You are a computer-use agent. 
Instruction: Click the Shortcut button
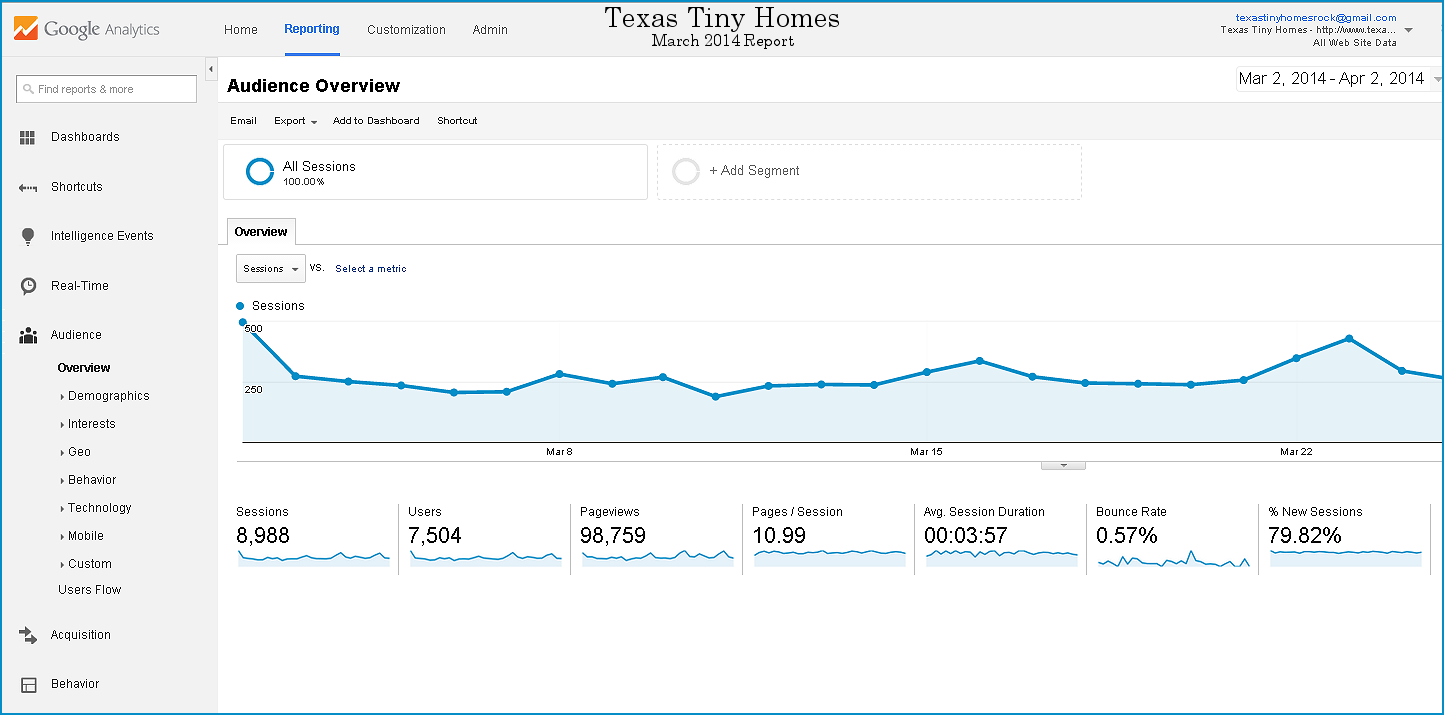pos(457,121)
